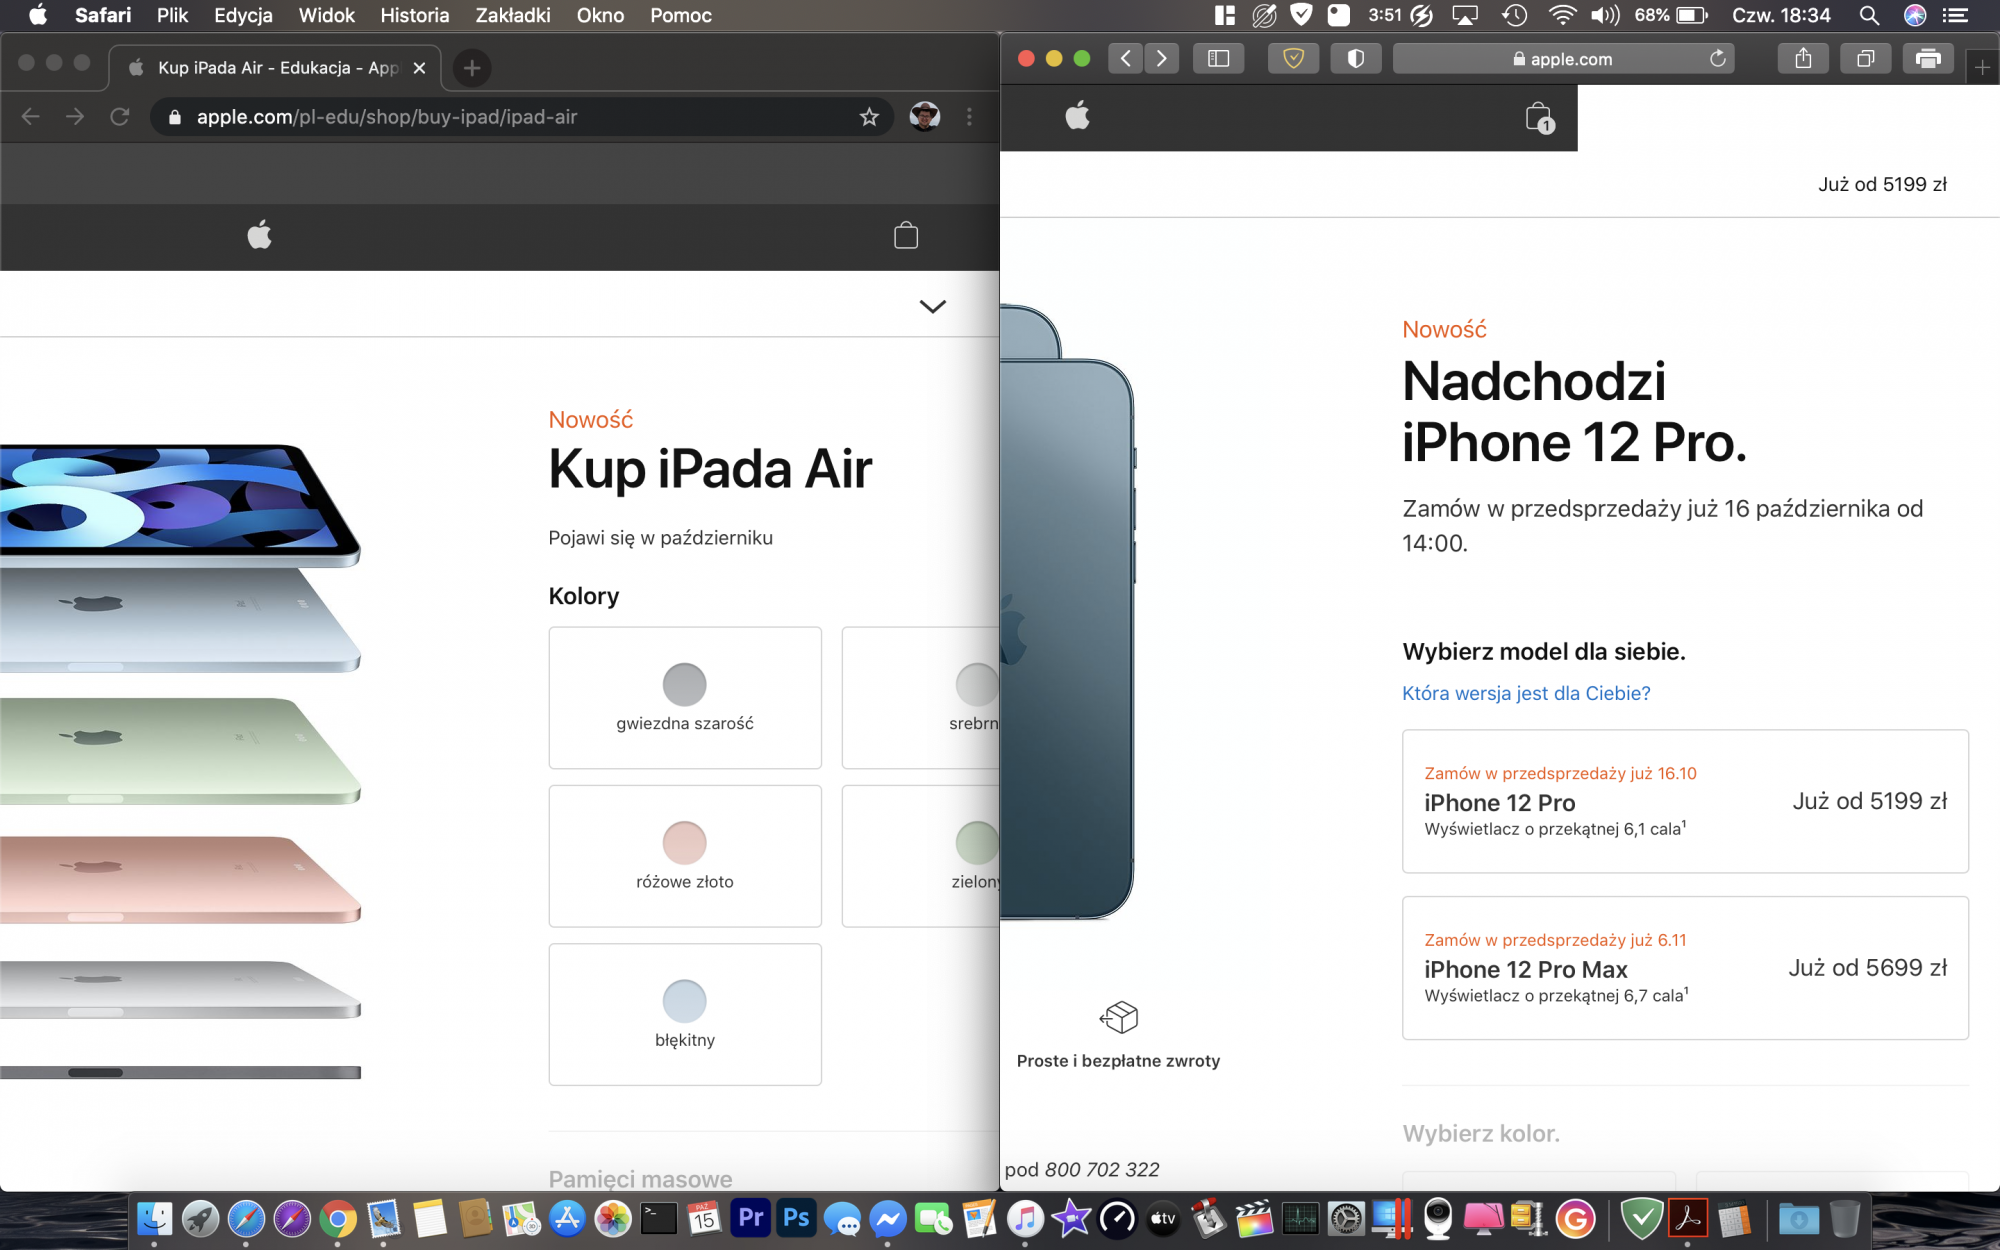Print the page with Safari's printer button
The height and width of the screenshot is (1250, 2000).
point(1928,59)
